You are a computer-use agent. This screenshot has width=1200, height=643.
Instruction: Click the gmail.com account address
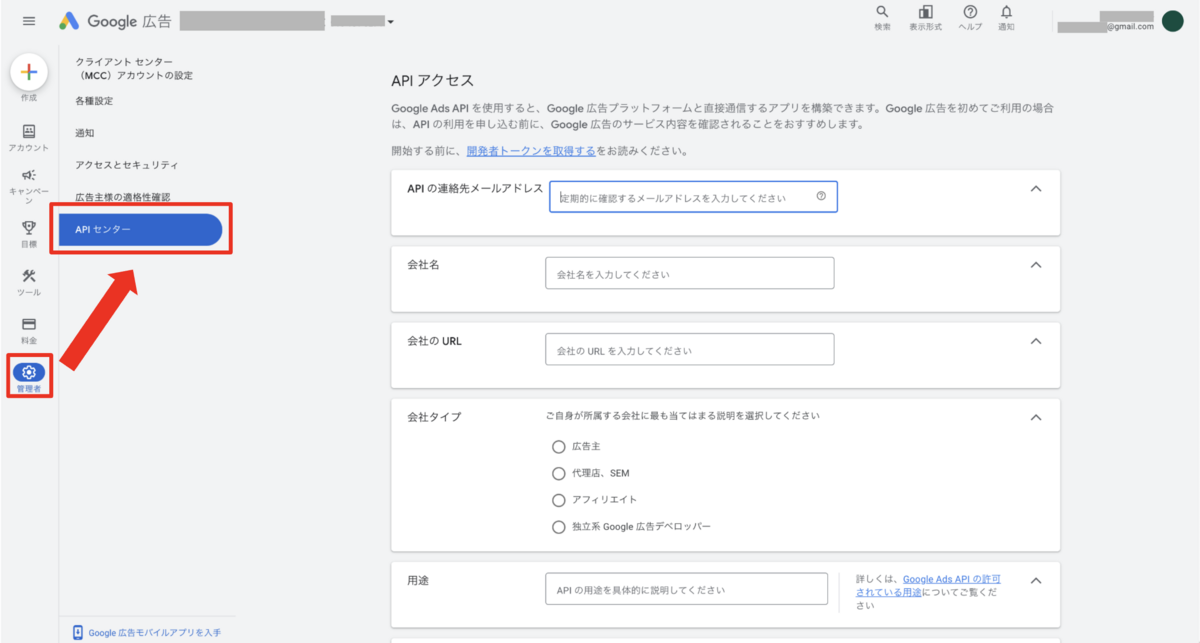(x=1130, y=27)
